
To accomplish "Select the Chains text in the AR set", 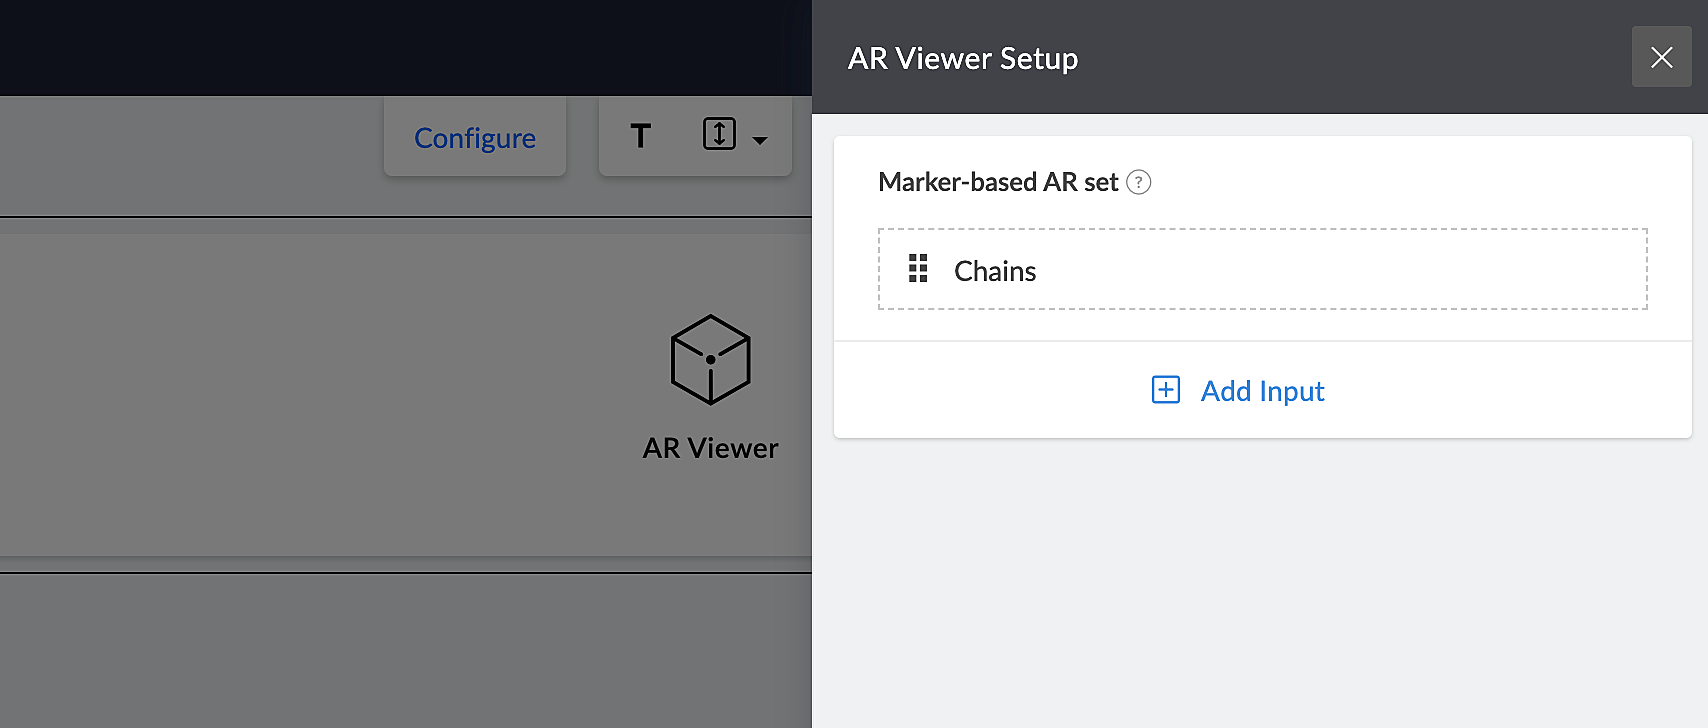I will point(995,271).
